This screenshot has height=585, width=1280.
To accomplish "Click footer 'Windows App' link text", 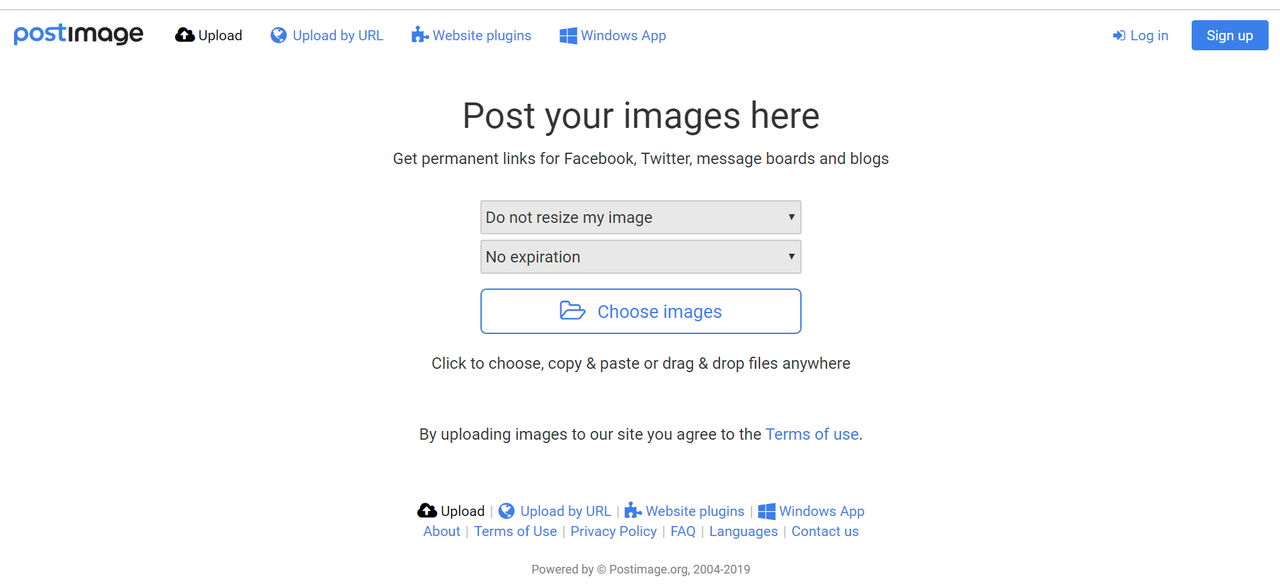I will click(822, 511).
